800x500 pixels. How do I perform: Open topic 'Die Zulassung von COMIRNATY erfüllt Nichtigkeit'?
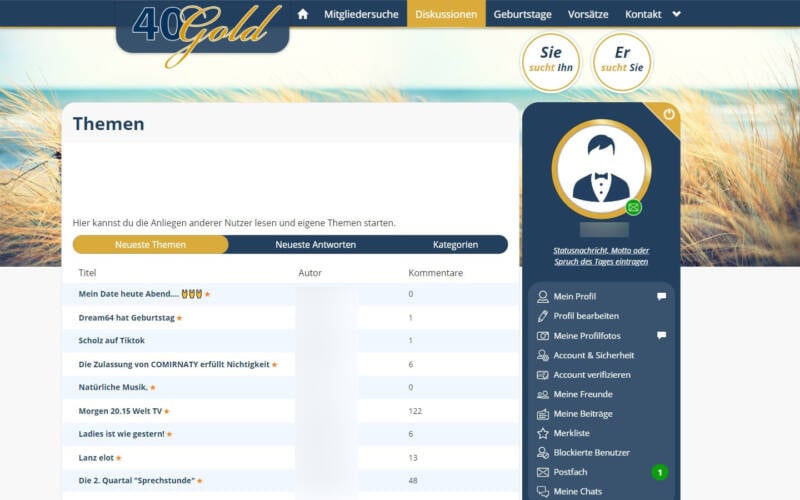point(174,364)
